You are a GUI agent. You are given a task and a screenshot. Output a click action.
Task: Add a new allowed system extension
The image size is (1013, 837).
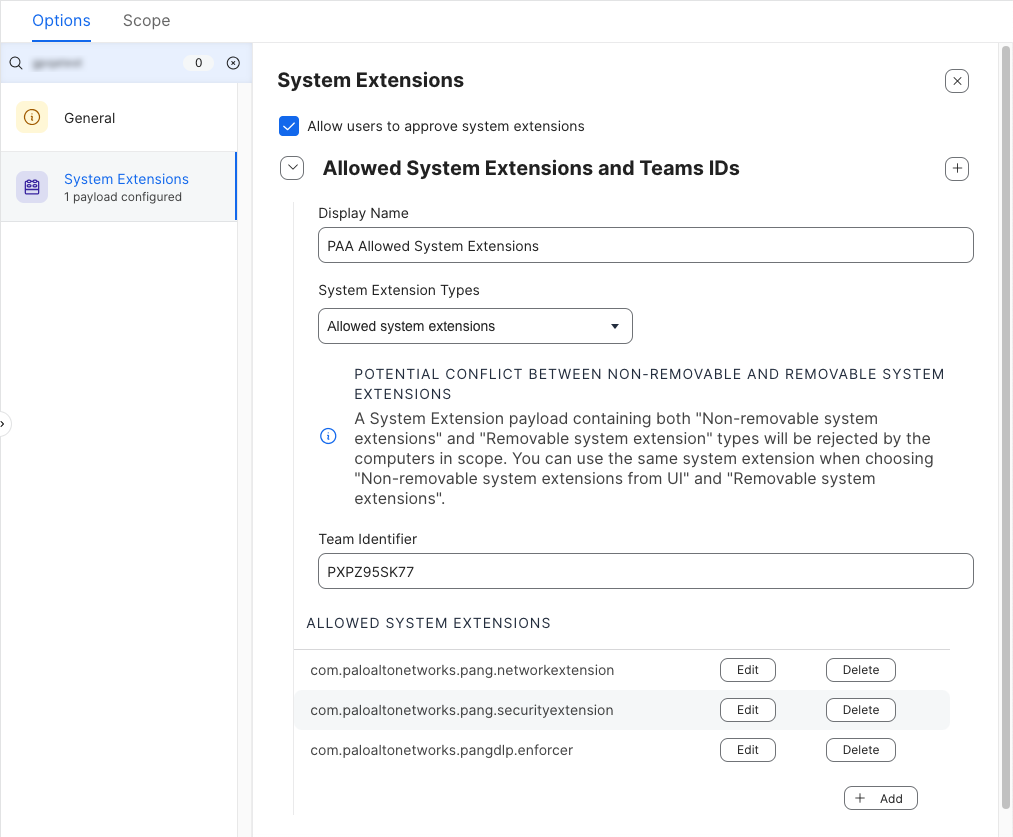tap(880, 798)
